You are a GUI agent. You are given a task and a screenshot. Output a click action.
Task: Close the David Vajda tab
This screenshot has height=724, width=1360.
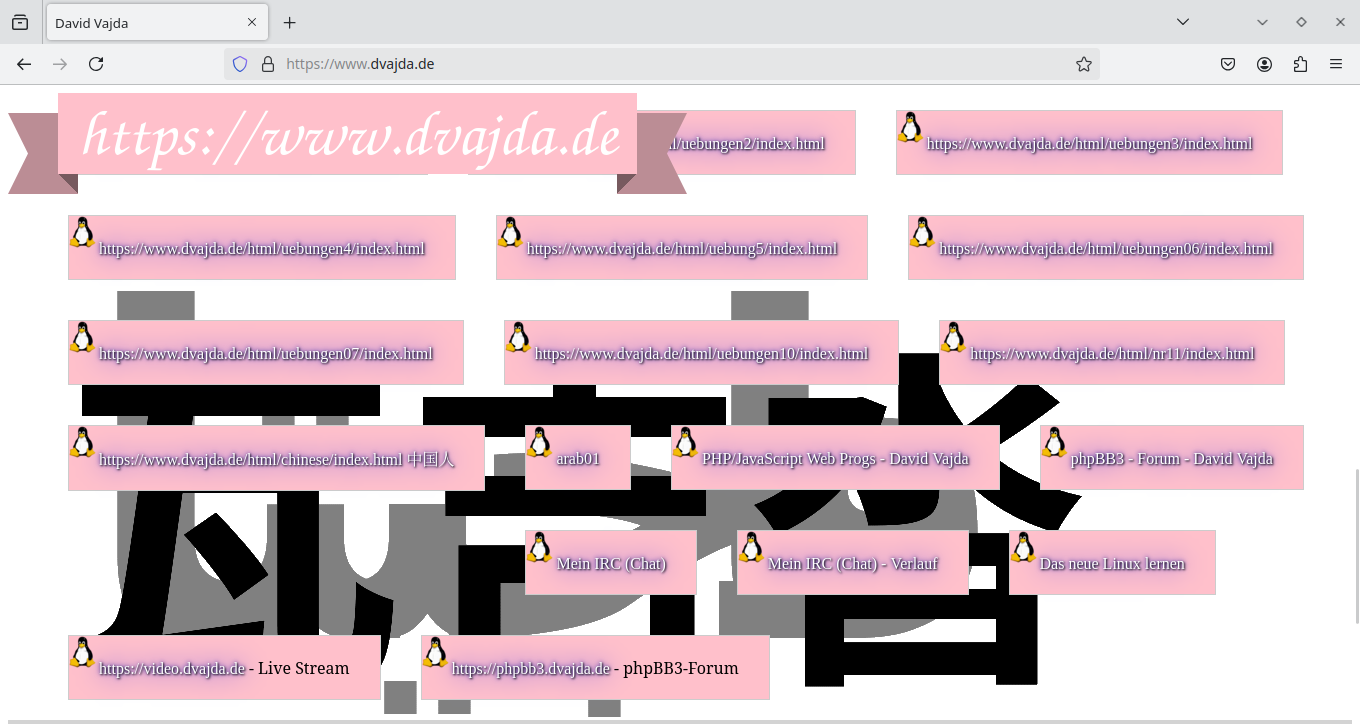(x=252, y=22)
